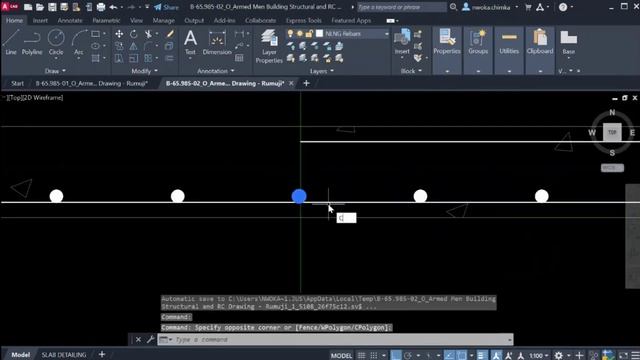The height and width of the screenshot is (360, 640).
Task: Expand the Layers panel dropdown
Action: (322, 71)
